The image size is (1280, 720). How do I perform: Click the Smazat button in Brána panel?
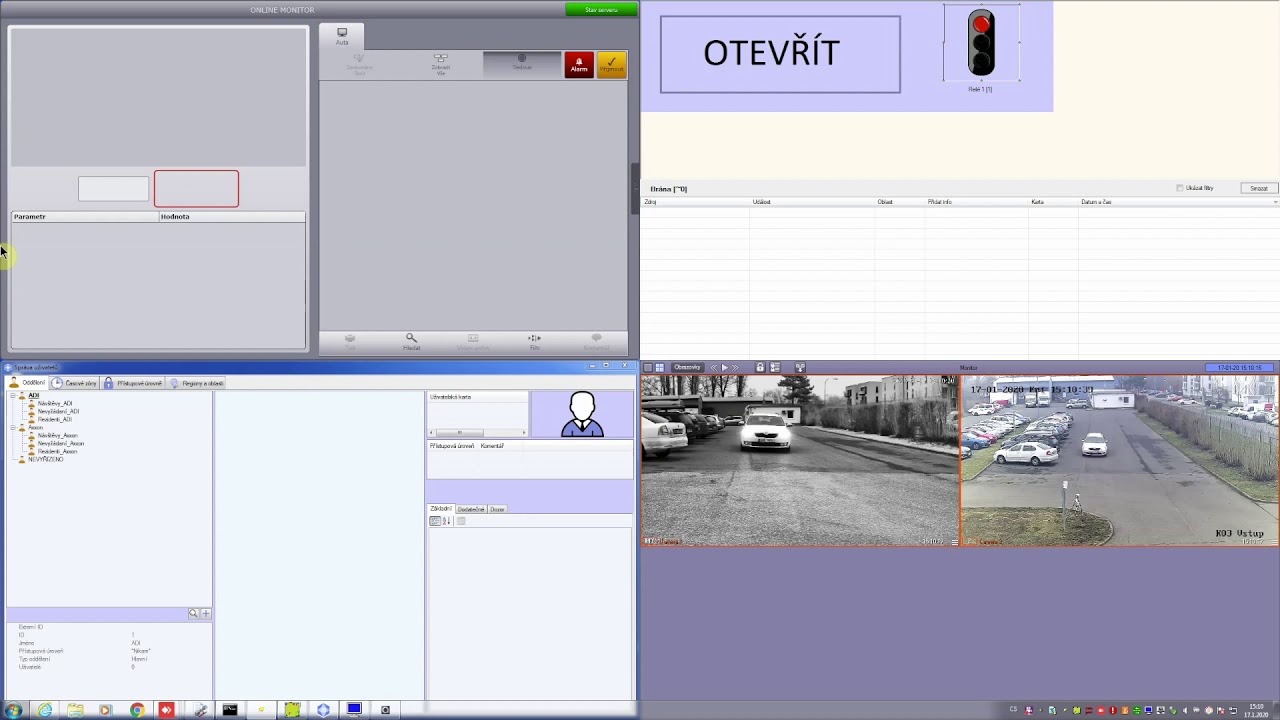[x=1258, y=188]
